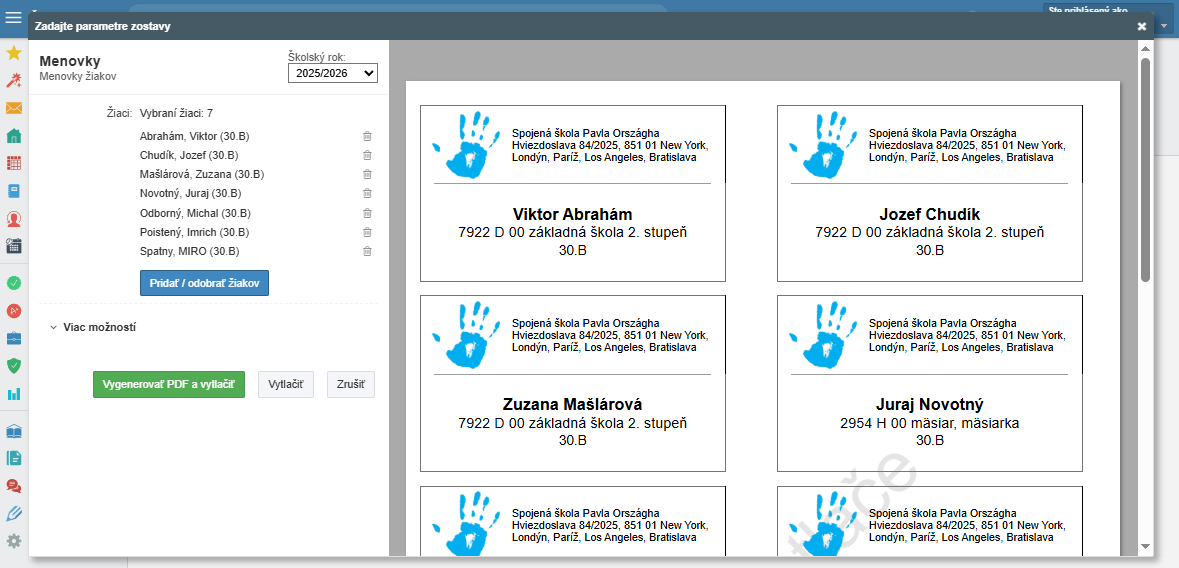The image size is (1179, 568).
Task: Click the yellow star favorites icon
Action: [14, 53]
